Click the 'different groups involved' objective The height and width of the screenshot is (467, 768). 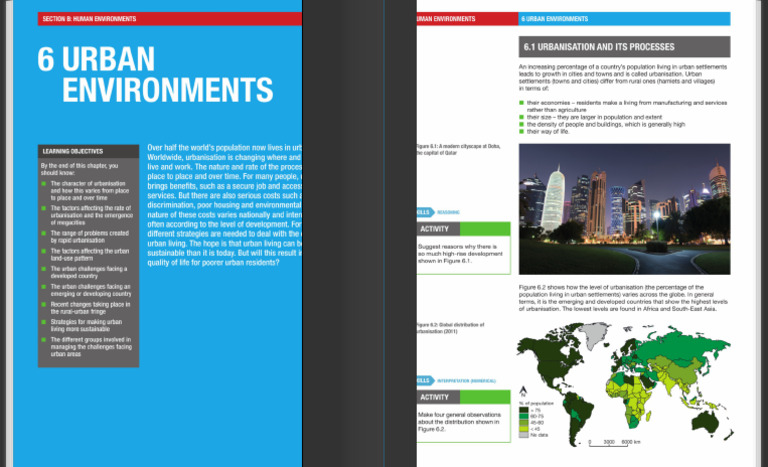click(x=91, y=346)
